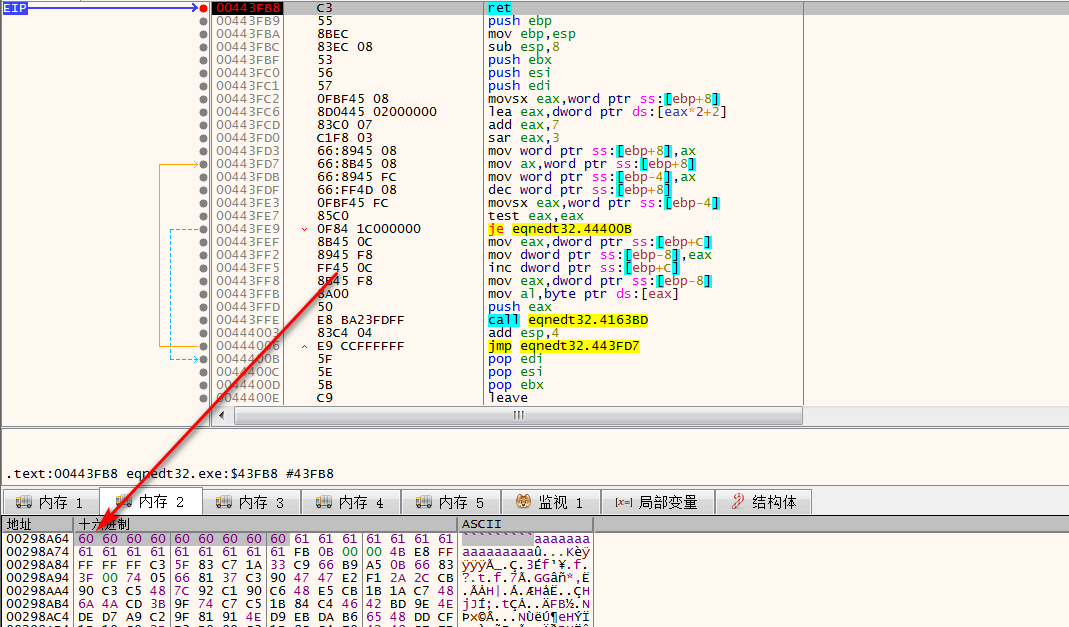Switch to the 内存 3 dump tab
The width and height of the screenshot is (1069, 627).
tap(250, 502)
